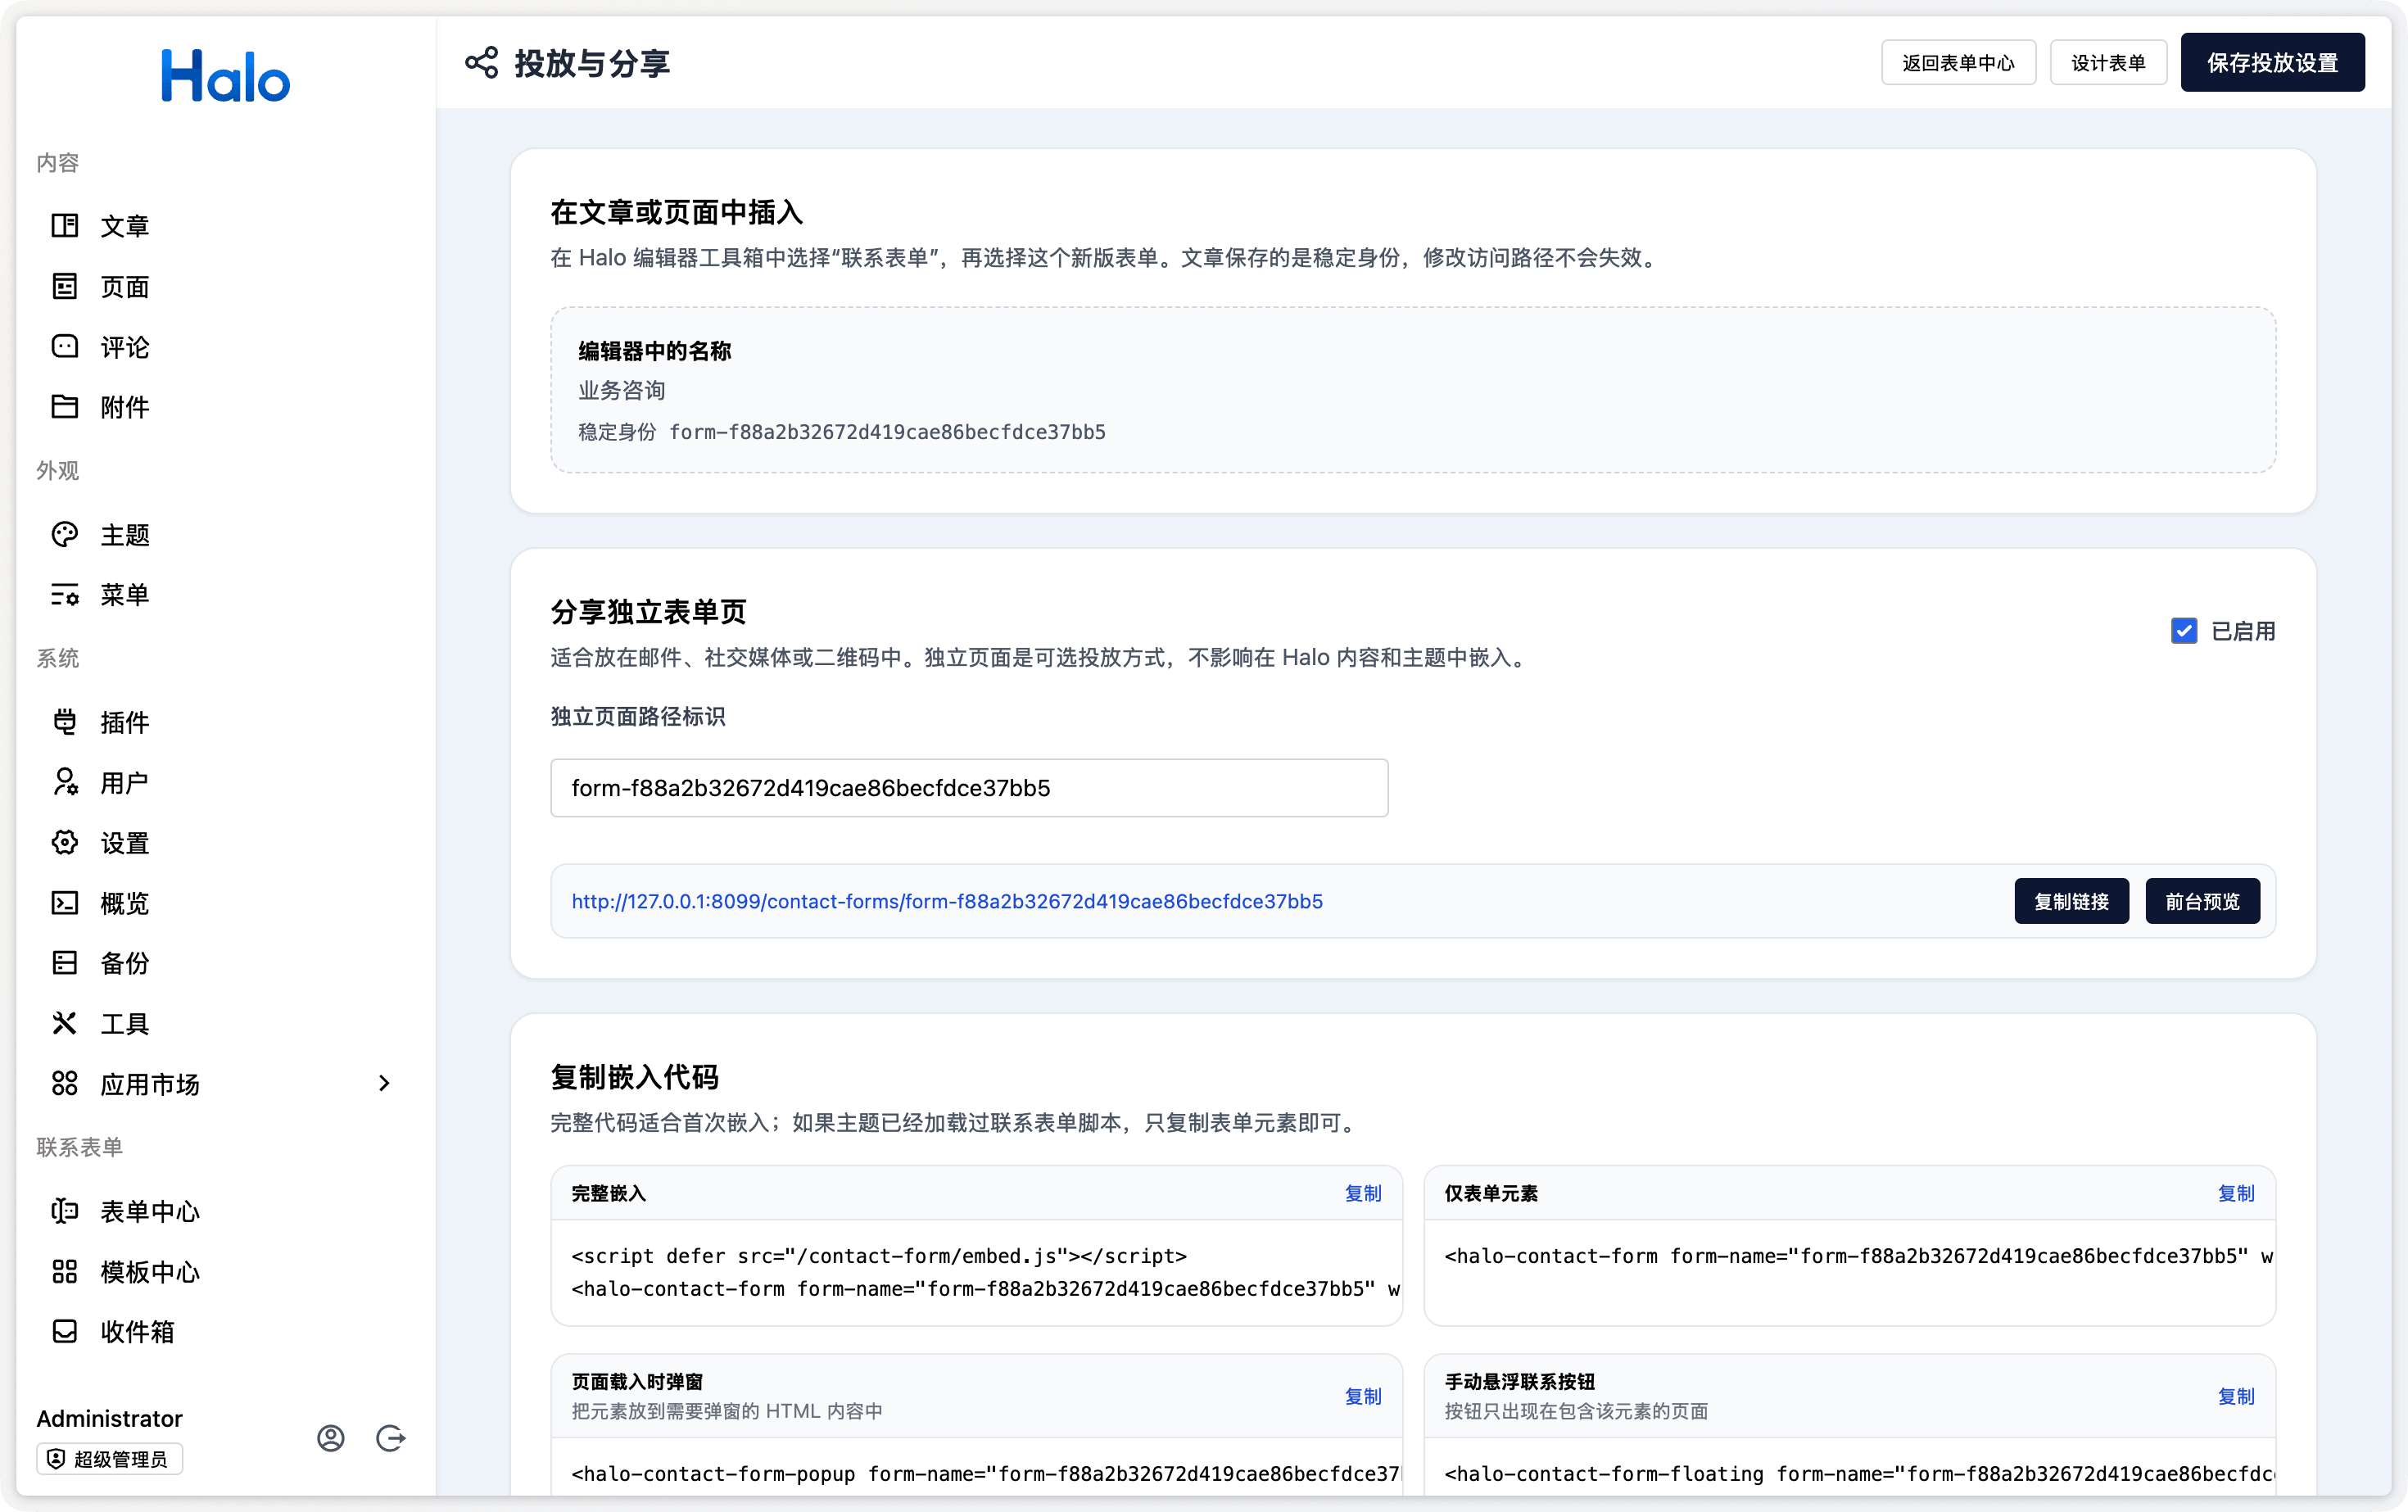Click the 超级管理员 role badge
The width and height of the screenshot is (2408, 1512).
pos(110,1459)
